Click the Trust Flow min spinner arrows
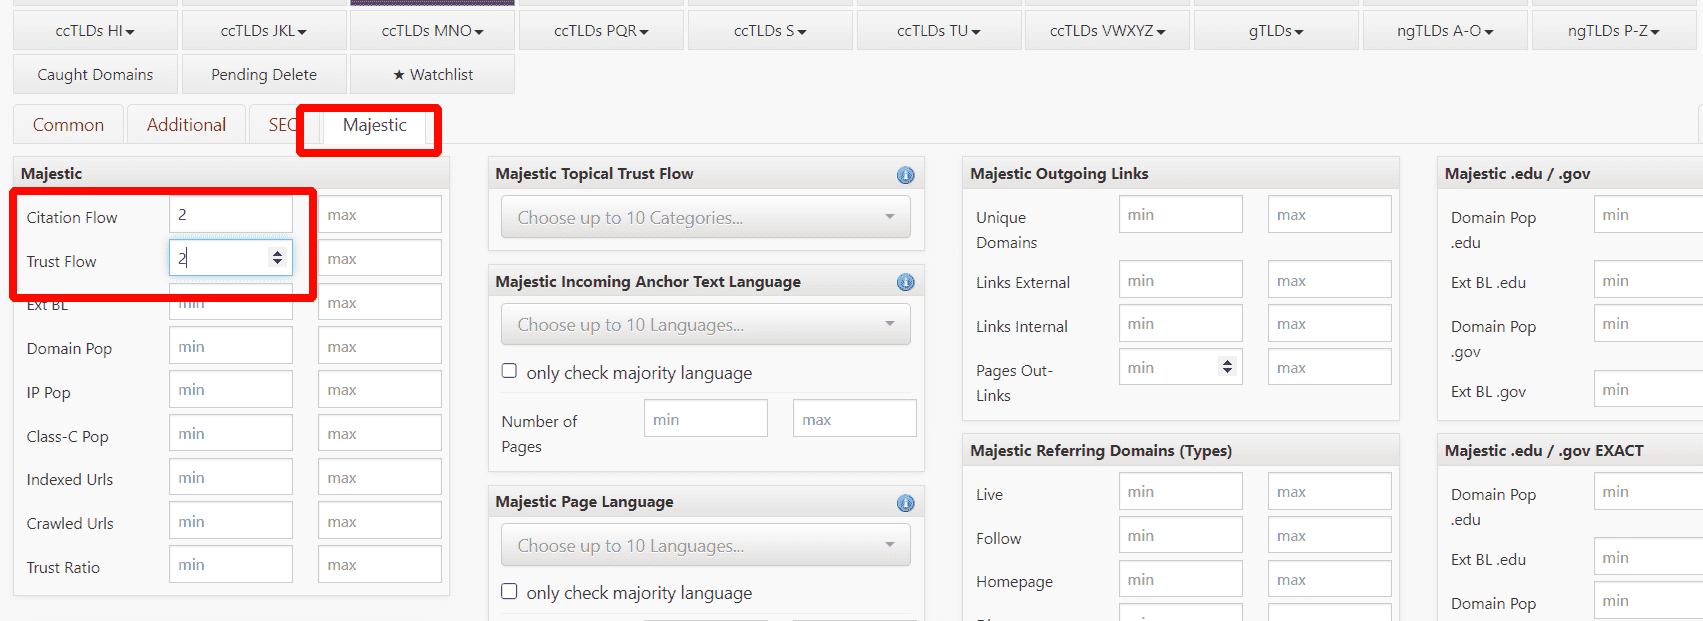The height and width of the screenshot is (621, 1703). click(x=277, y=258)
